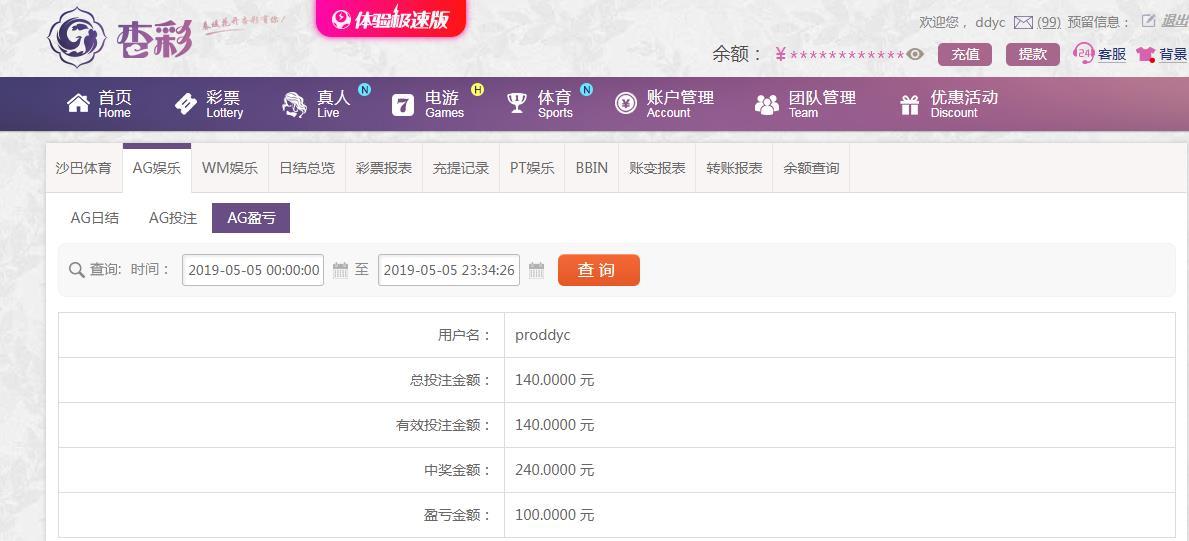
Task: Switch to BBIN tab
Action: point(591,168)
